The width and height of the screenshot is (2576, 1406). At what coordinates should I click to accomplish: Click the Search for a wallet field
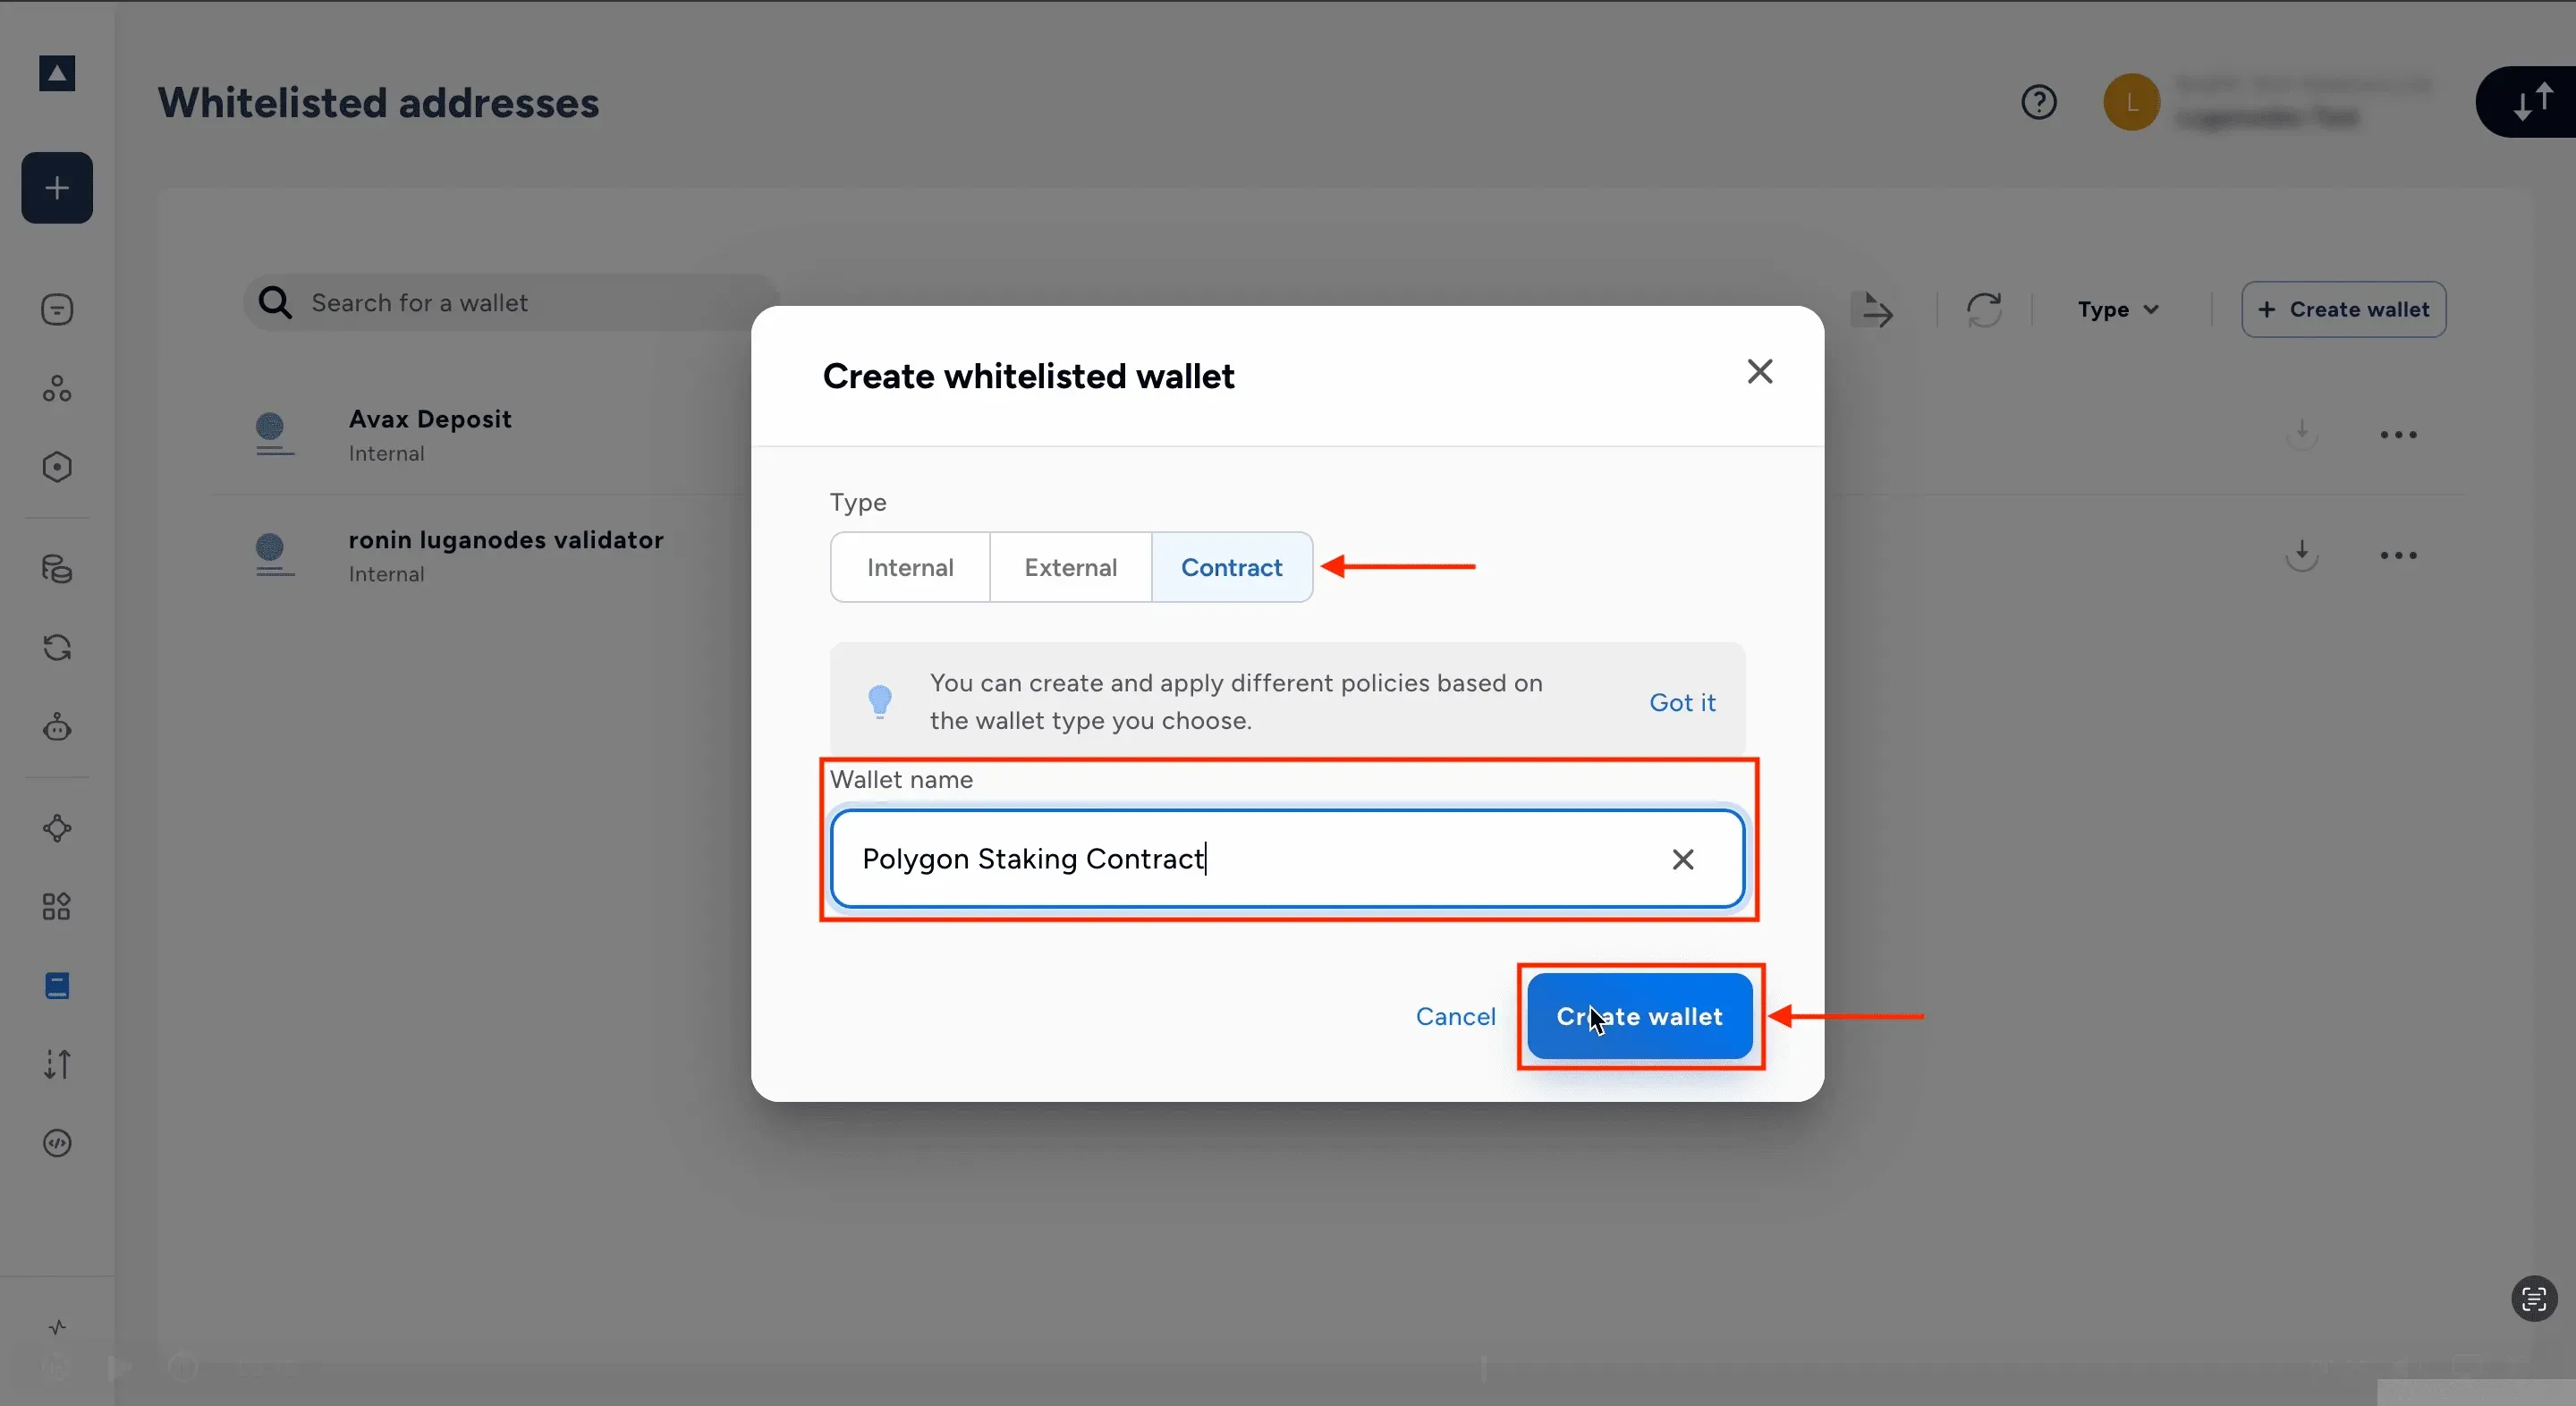coord(510,303)
